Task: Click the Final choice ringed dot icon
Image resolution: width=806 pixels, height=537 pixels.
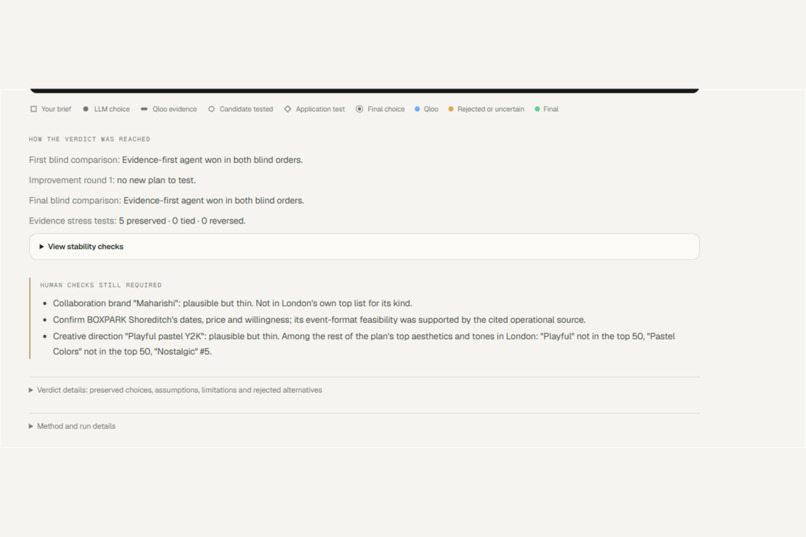Action: (359, 109)
